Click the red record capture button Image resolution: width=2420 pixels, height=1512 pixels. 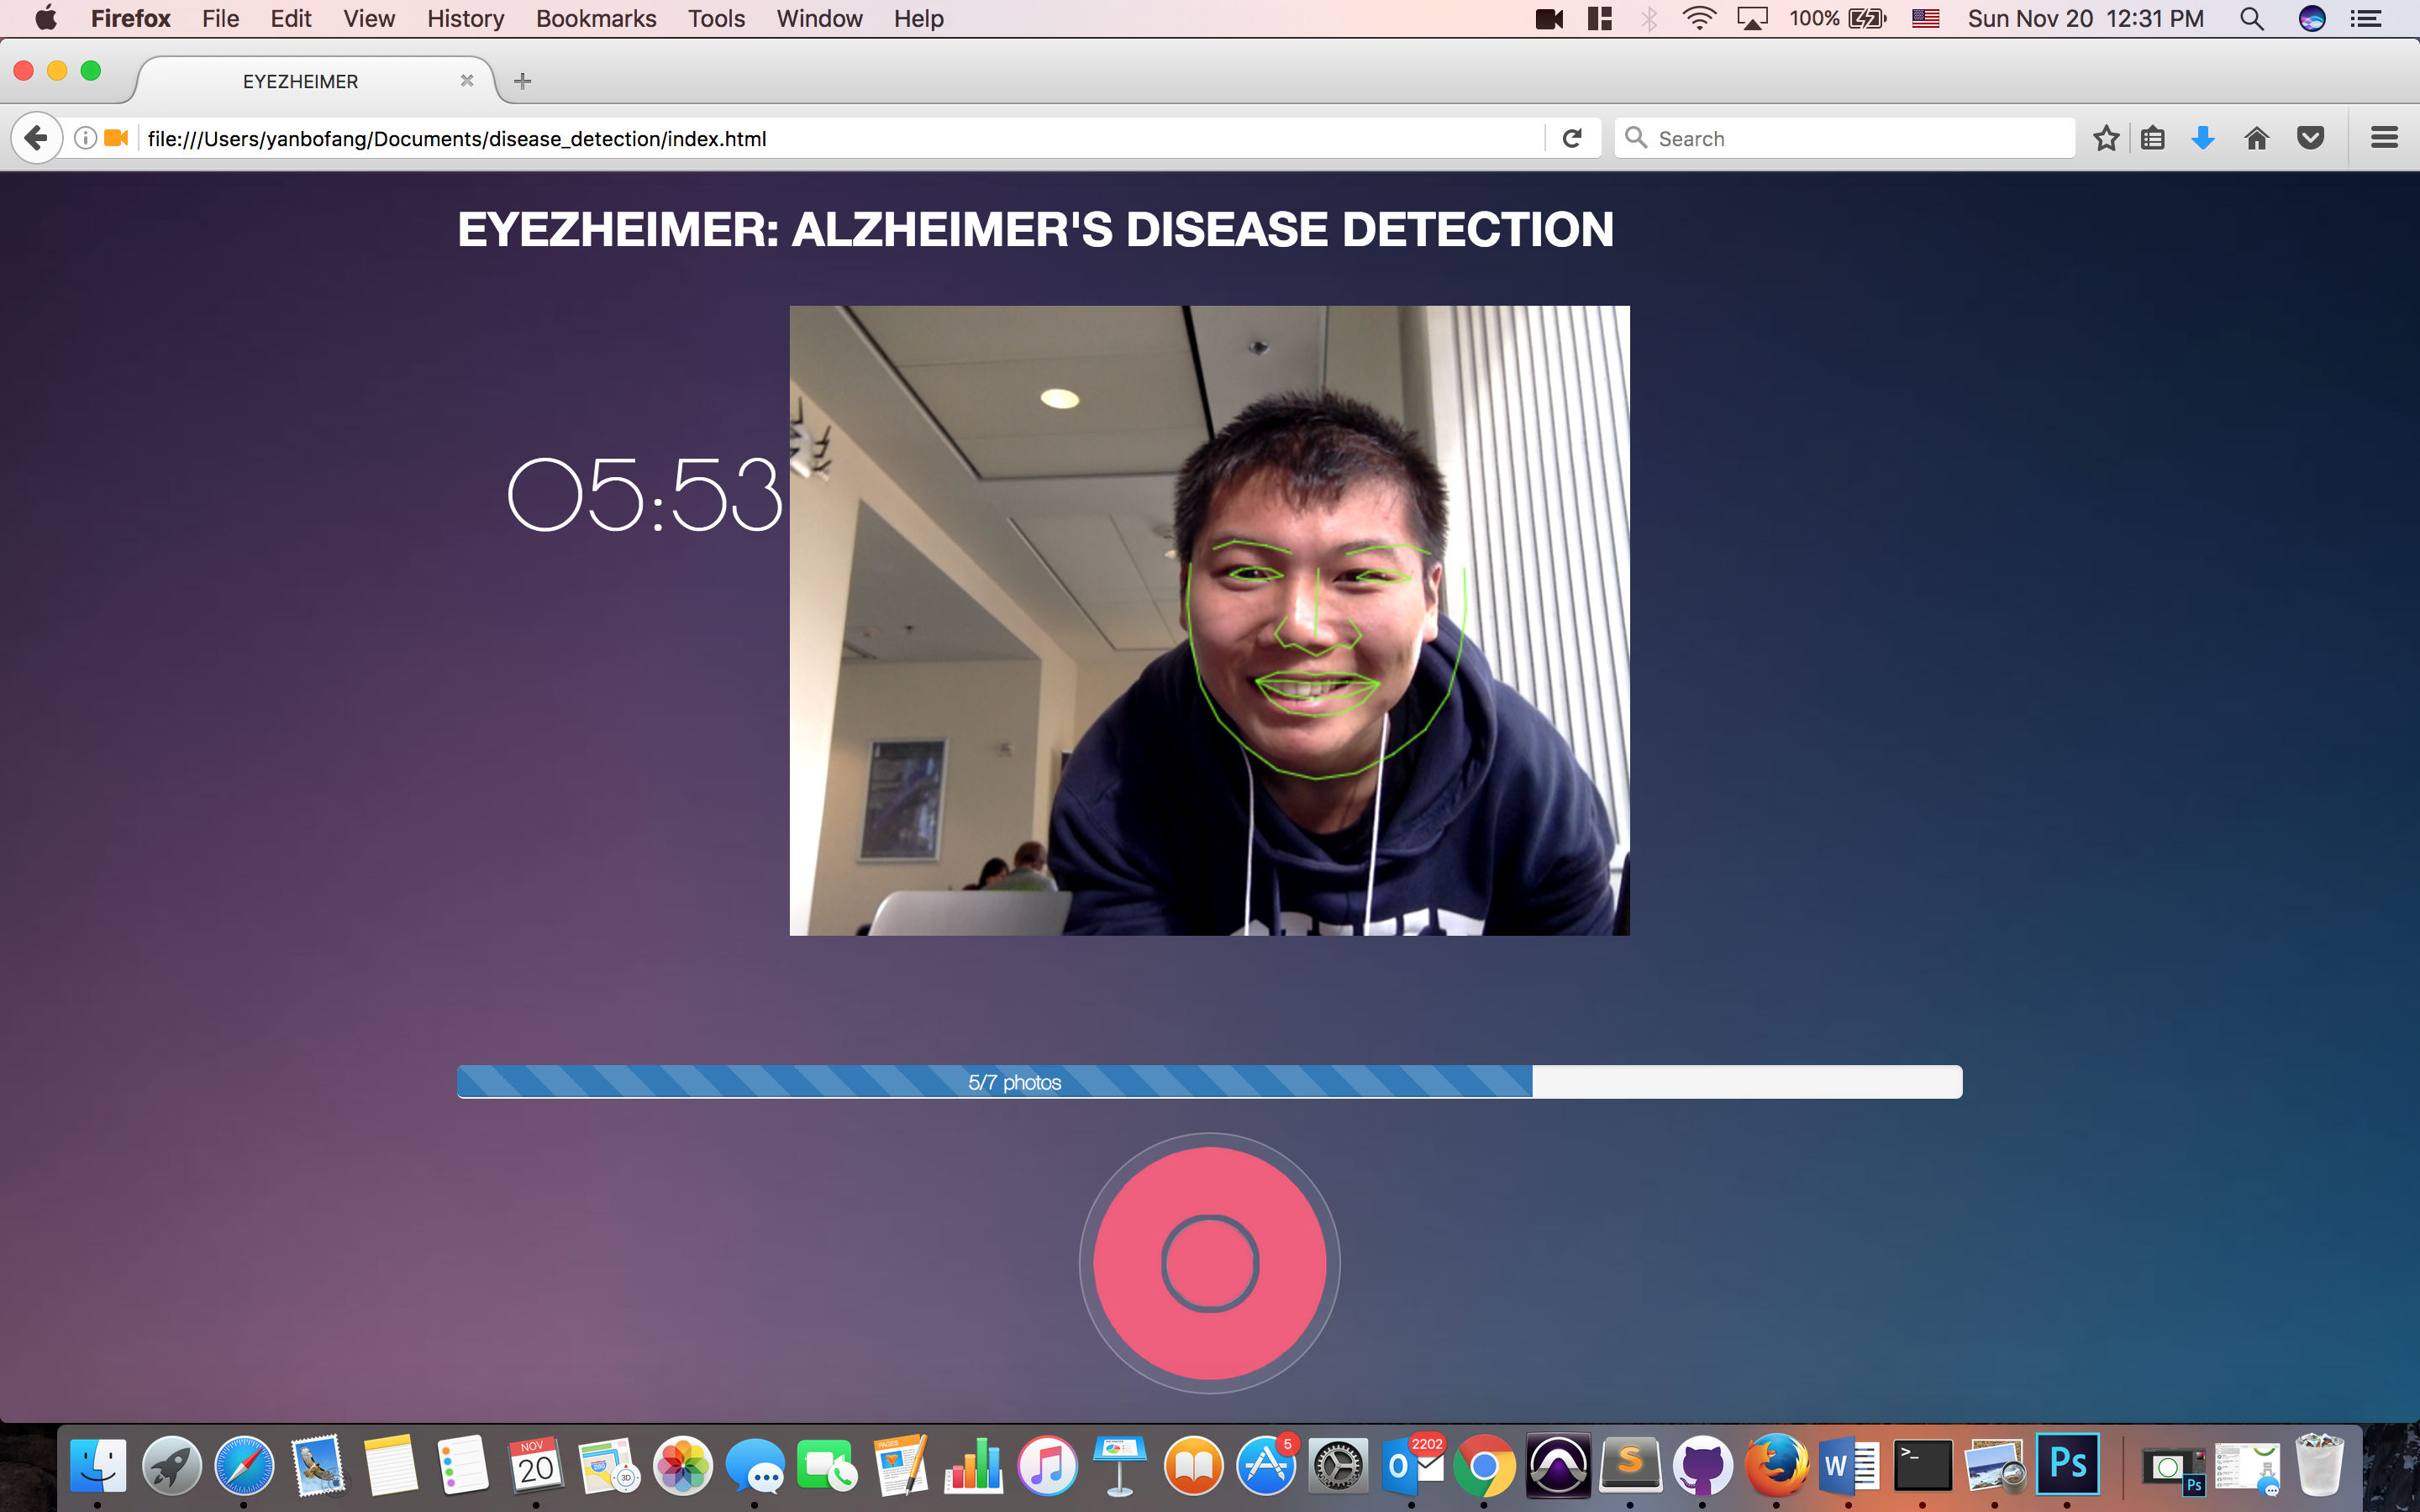coord(1209,1263)
